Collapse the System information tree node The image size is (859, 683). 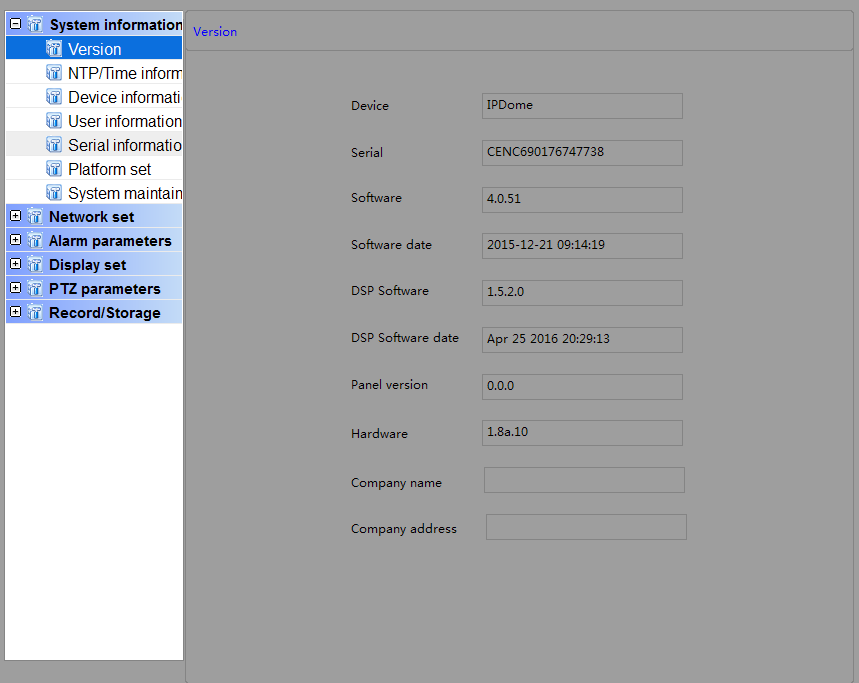point(15,24)
